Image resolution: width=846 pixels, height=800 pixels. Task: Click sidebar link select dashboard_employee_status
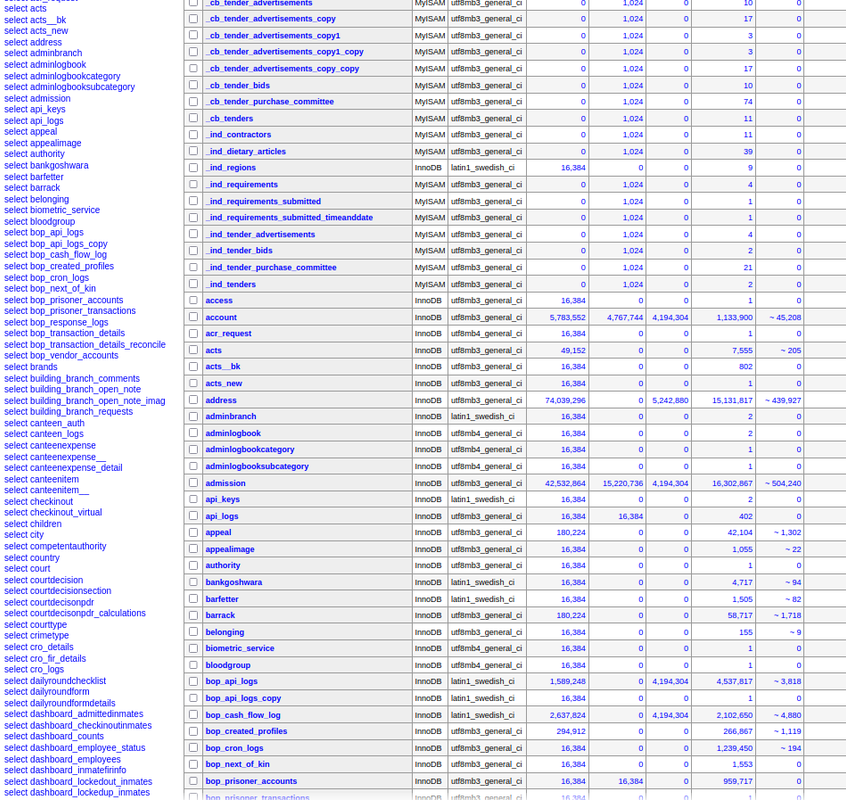75,748
